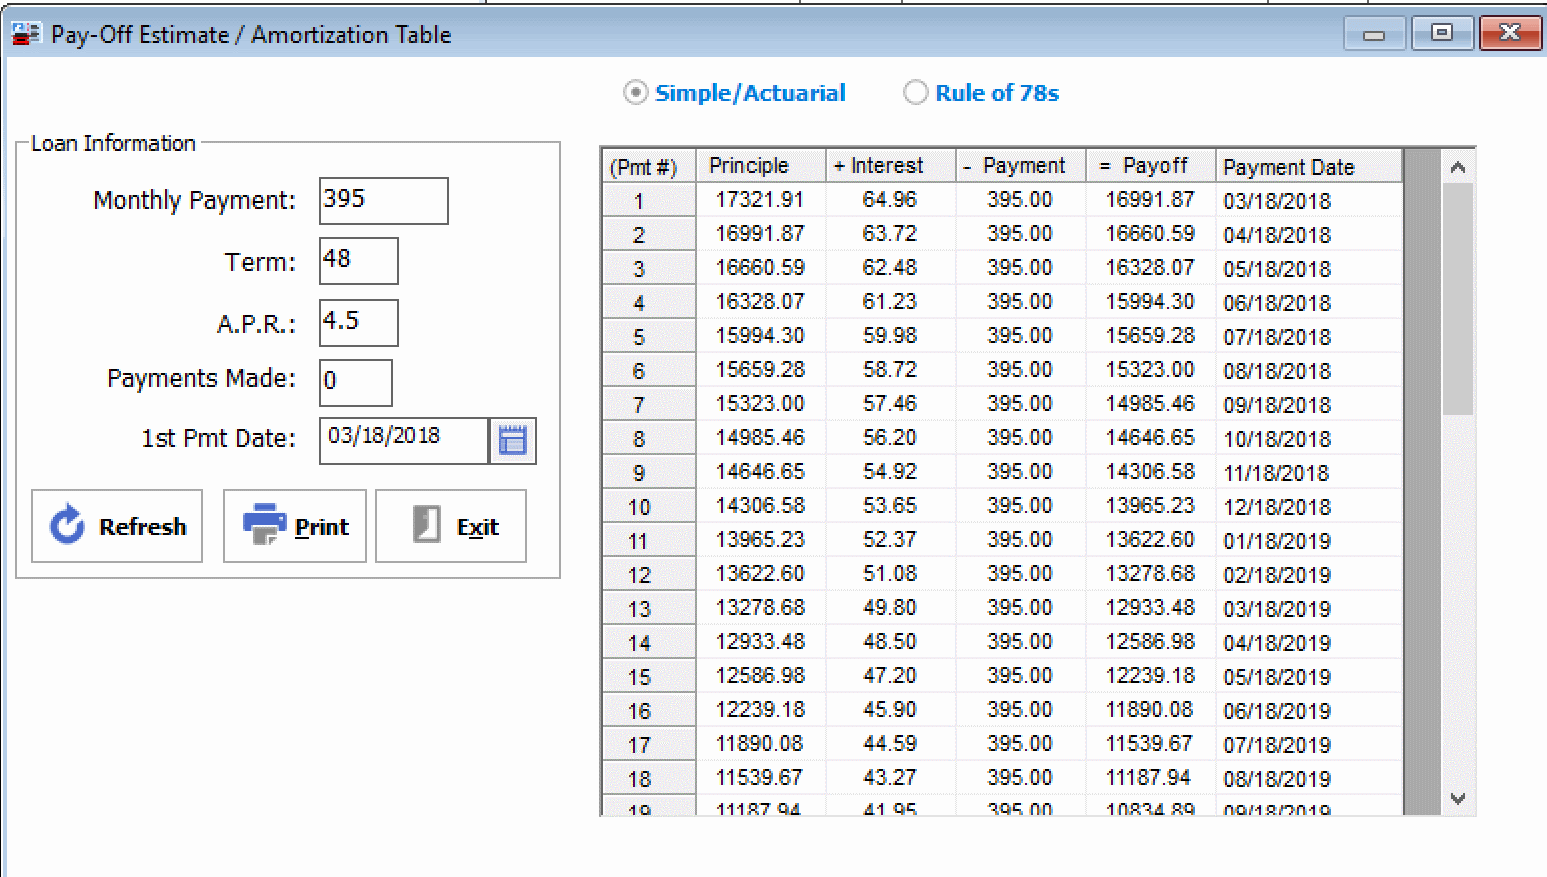Image resolution: width=1547 pixels, height=877 pixels.
Task: Click the 1st Pmt Date field
Action: (403, 441)
